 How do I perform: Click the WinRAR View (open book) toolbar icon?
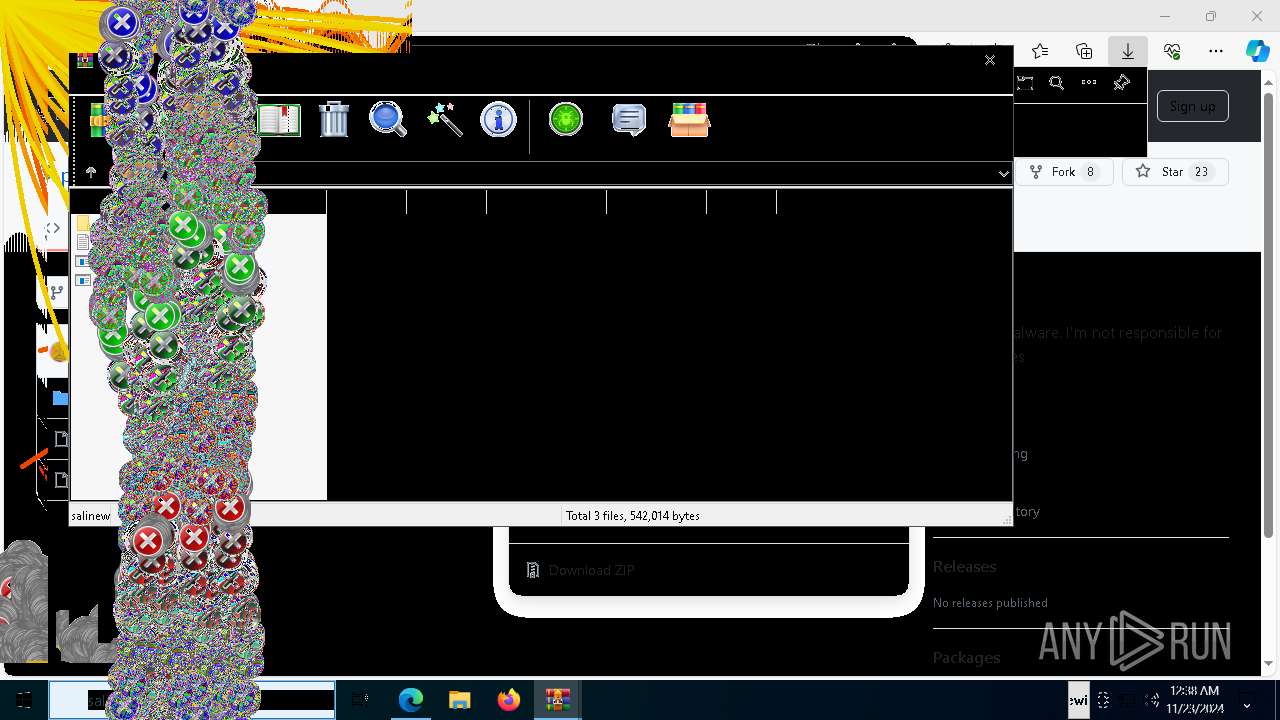pyautogui.click(x=279, y=120)
